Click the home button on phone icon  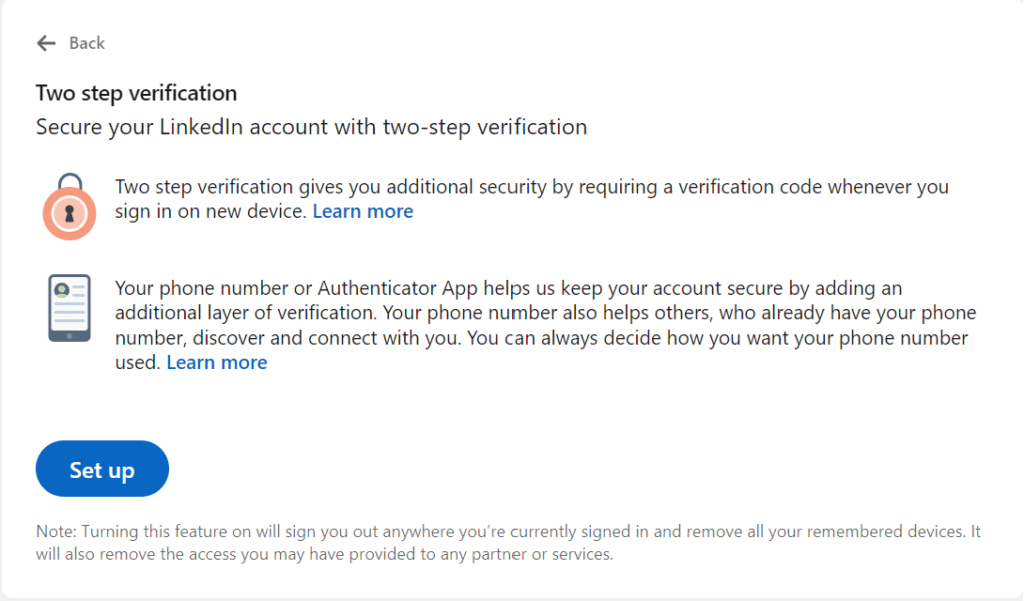(x=69, y=336)
